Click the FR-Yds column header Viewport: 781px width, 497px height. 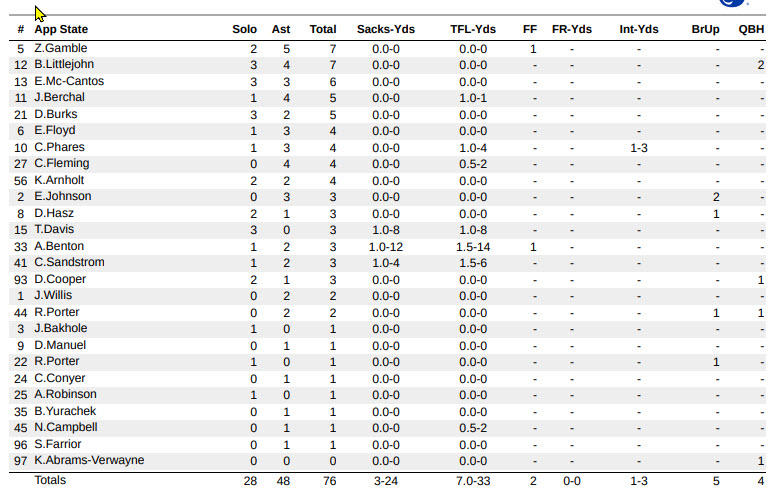point(572,30)
